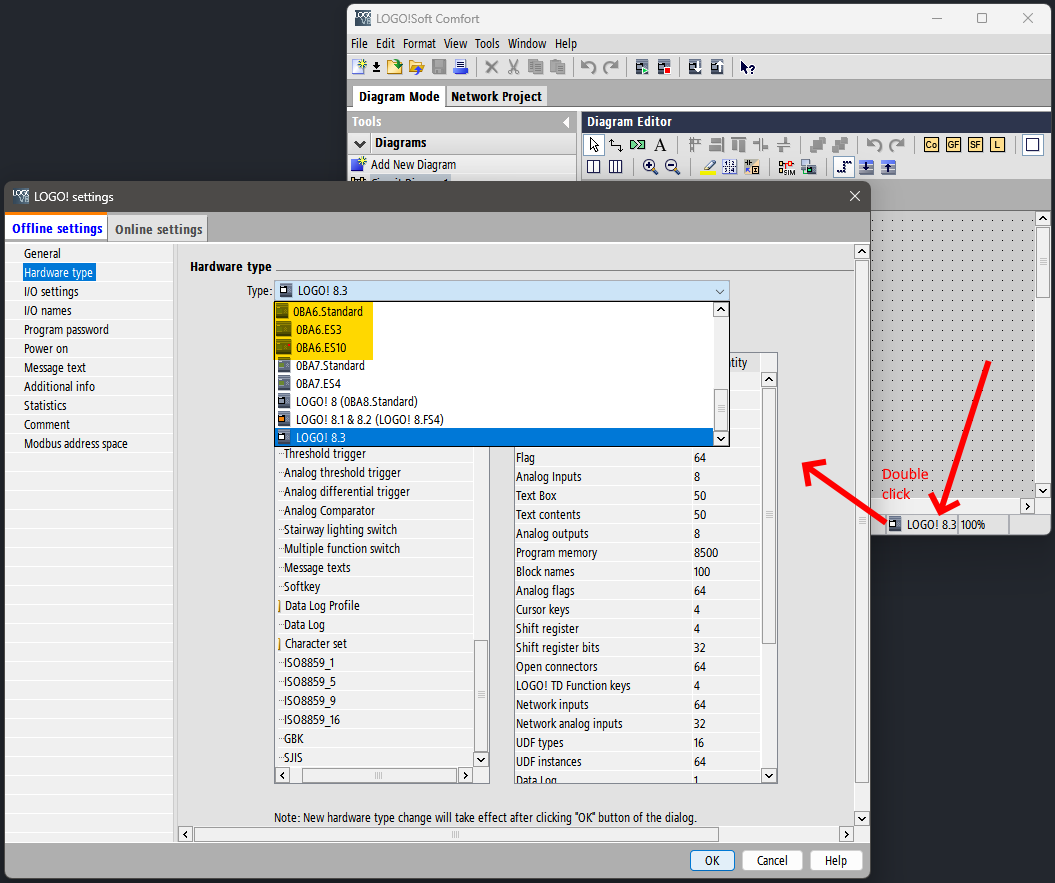The height and width of the screenshot is (883, 1055).
Task: Activate the context-sensitive help pointer icon
Action: [x=747, y=67]
